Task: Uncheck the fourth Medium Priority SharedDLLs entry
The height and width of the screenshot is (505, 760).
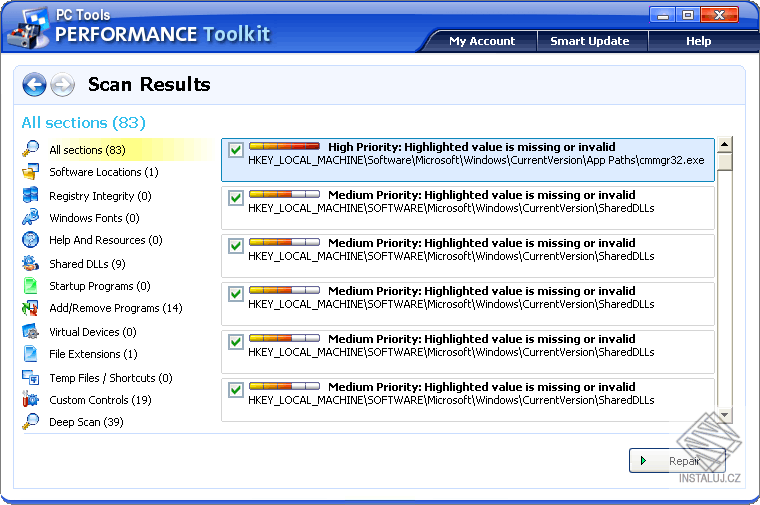Action: pyautogui.click(x=236, y=342)
